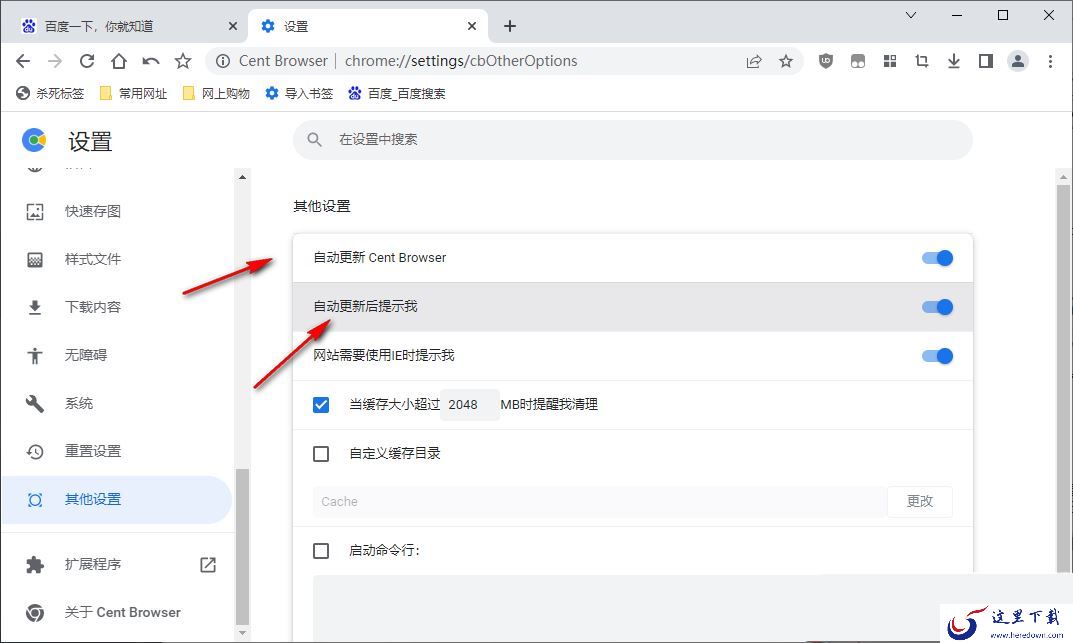Click the sidebar scroll up arrow
The image size is (1073, 643).
coord(242,176)
